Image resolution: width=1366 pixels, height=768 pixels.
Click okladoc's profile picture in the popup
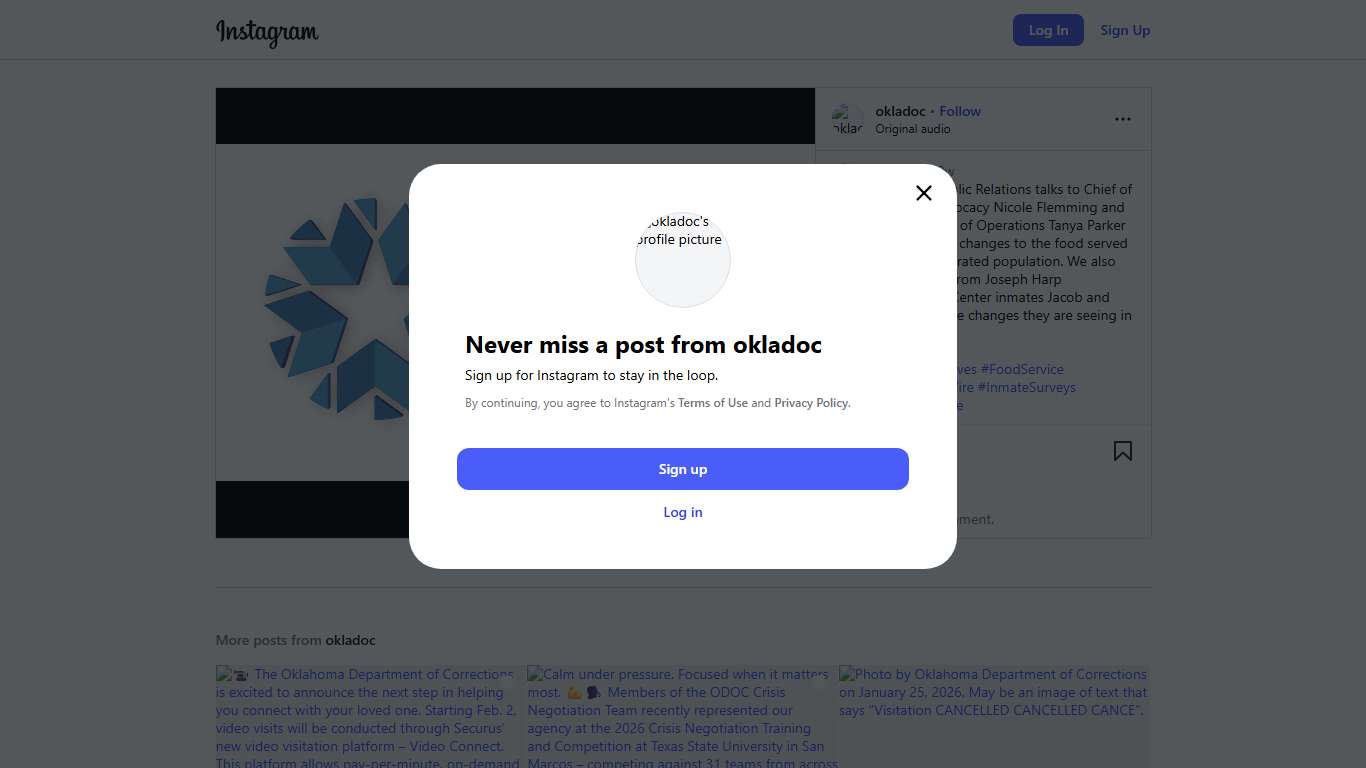(683, 259)
